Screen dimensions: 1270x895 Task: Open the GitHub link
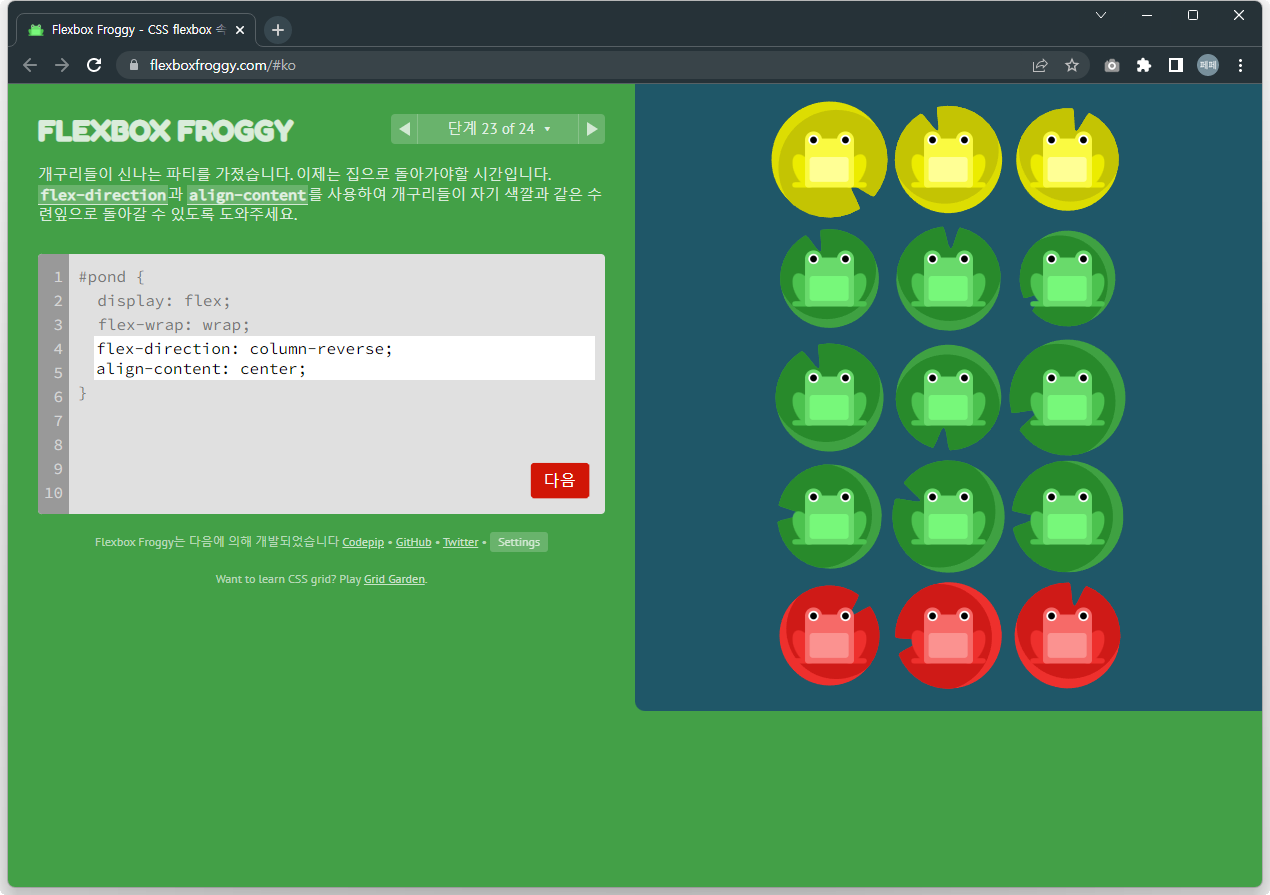click(x=414, y=542)
